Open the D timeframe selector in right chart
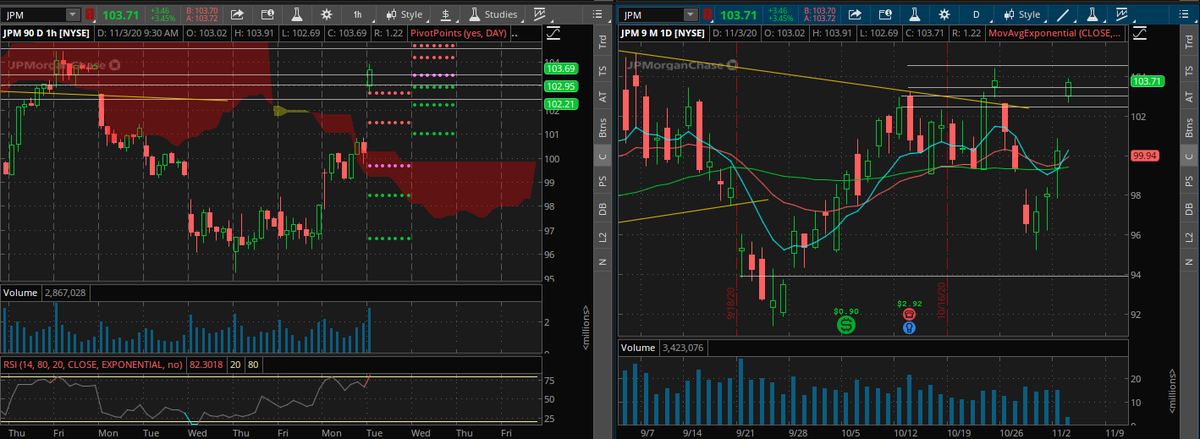Viewport: 1200px width, 439px height. click(x=977, y=15)
